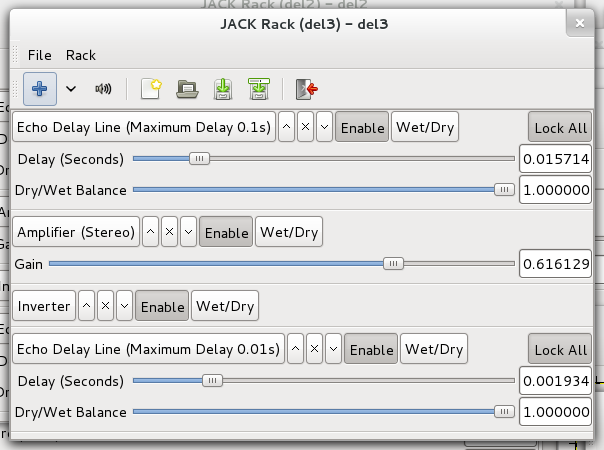The height and width of the screenshot is (450, 604).
Task: Click Delay slider handle of 0.1s echo plugin
Action: tap(200, 158)
